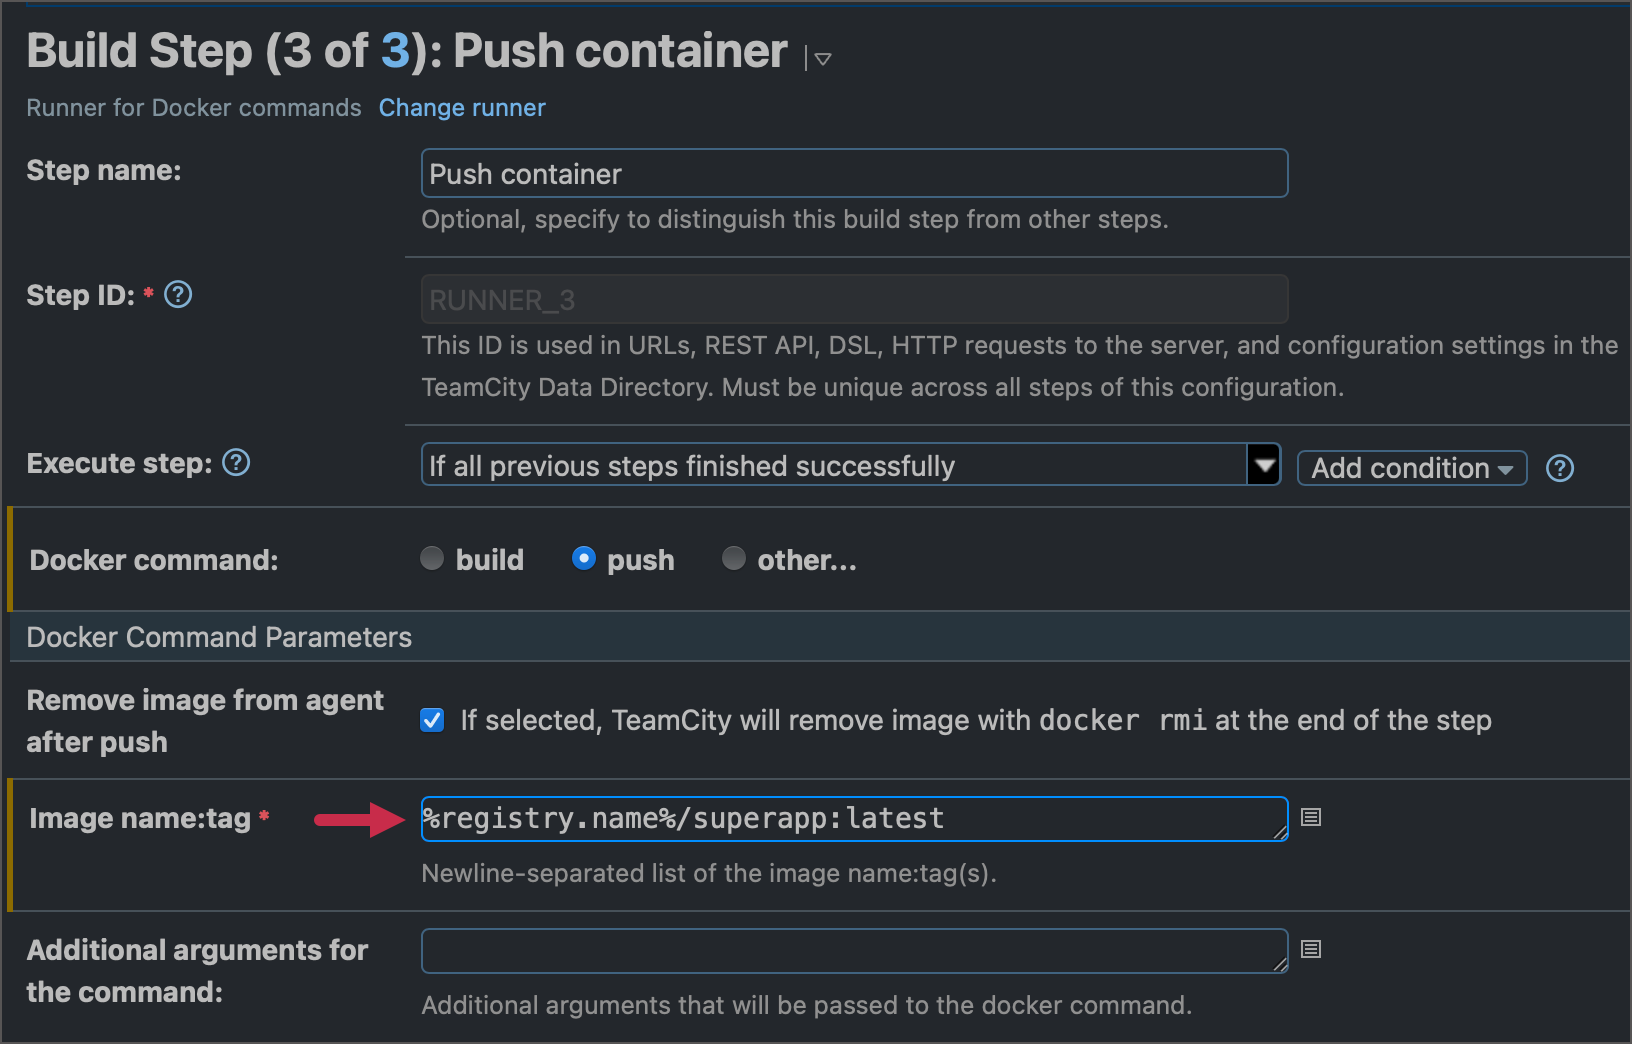Open the Execute step dropdown
The height and width of the screenshot is (1044, 1632).
(x=1264, y=464)
